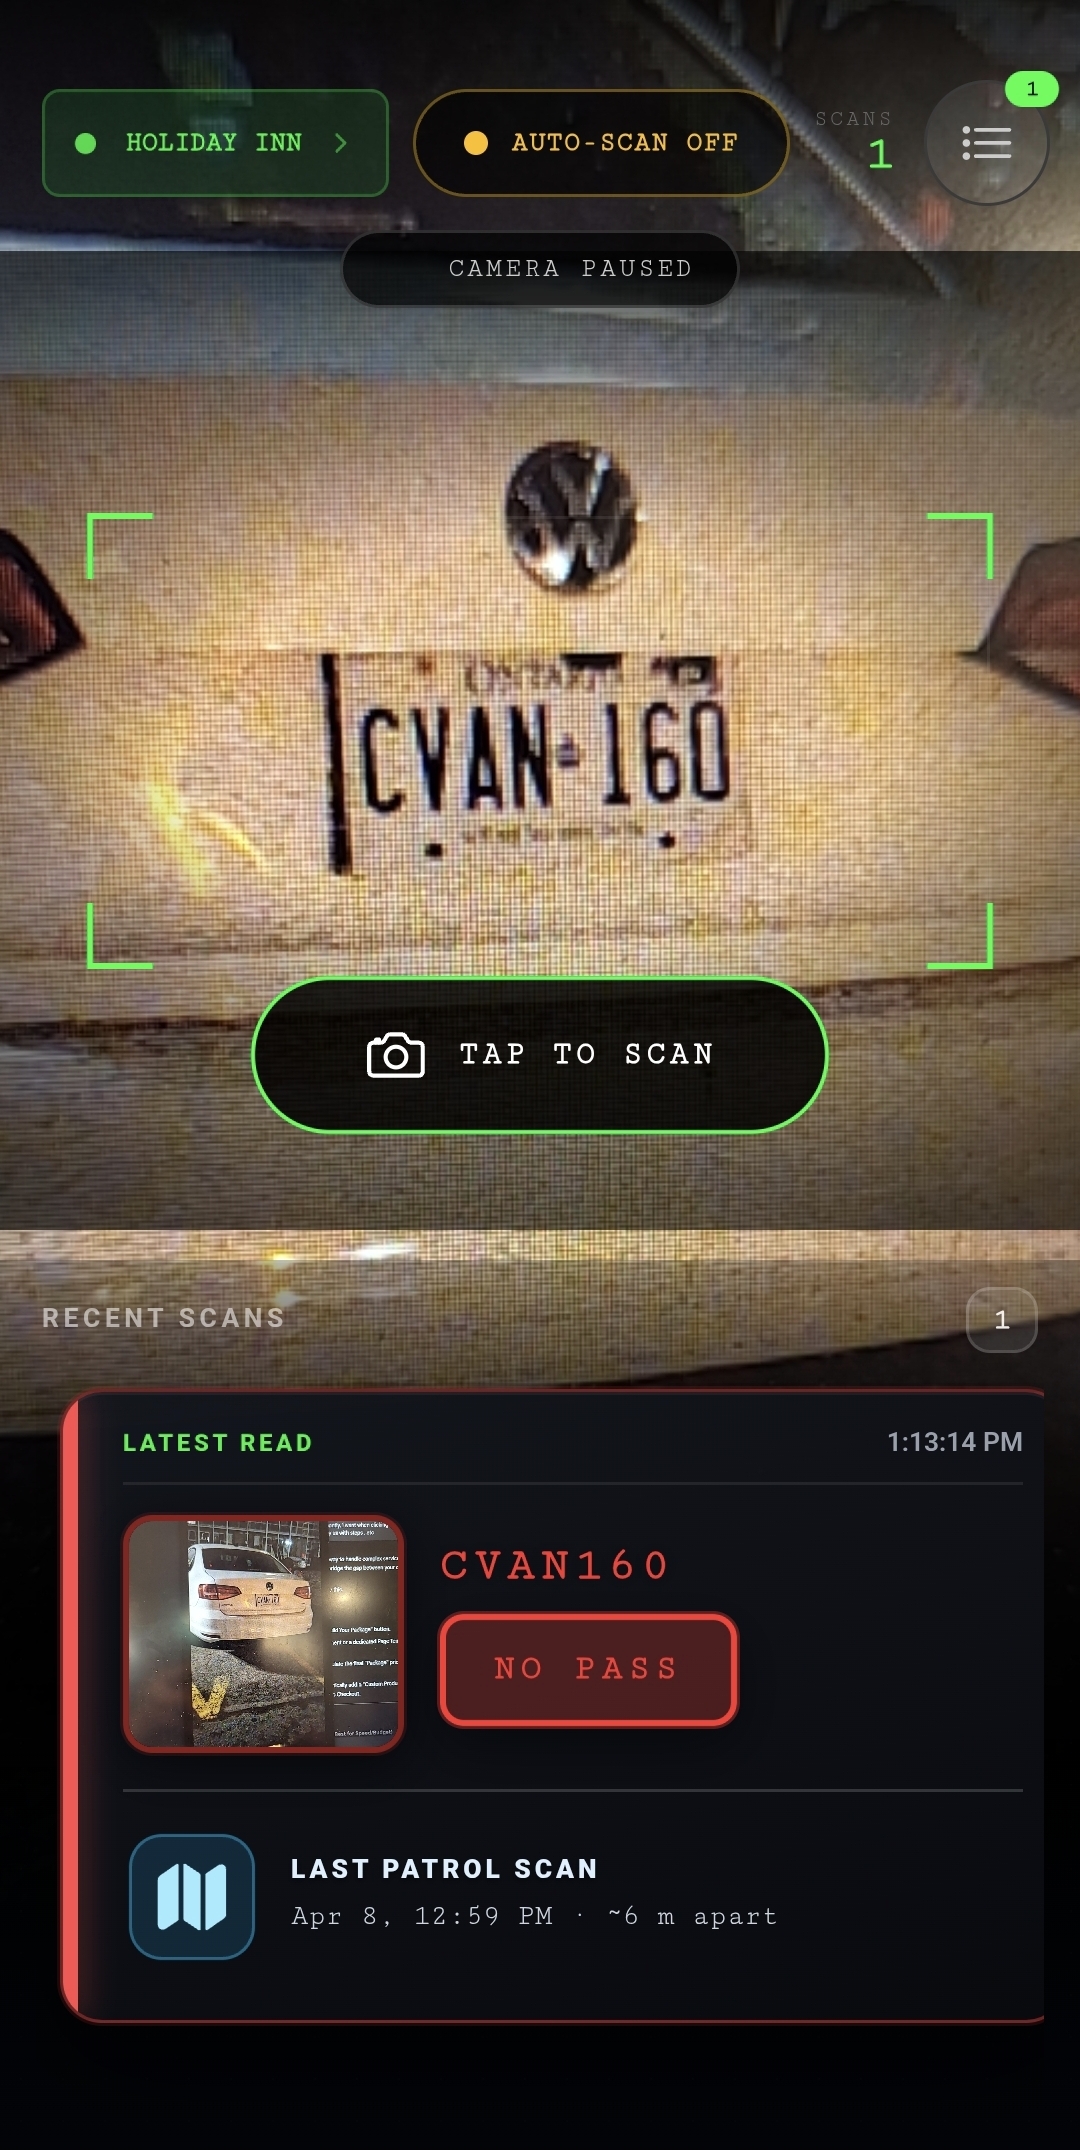Open the scan list menu icon
This screenshot has height=2150, width=1080.
click(x=987, y=143)
